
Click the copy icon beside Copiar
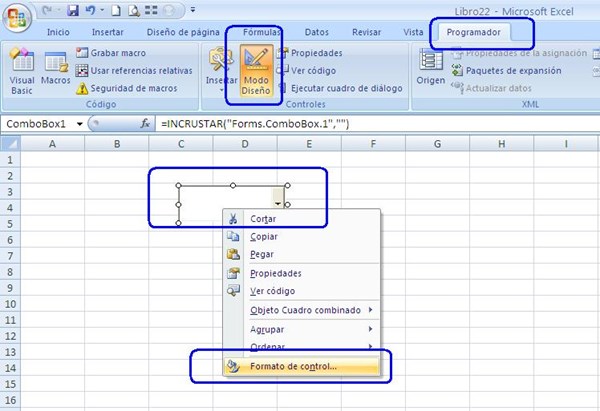click(233, 236)
